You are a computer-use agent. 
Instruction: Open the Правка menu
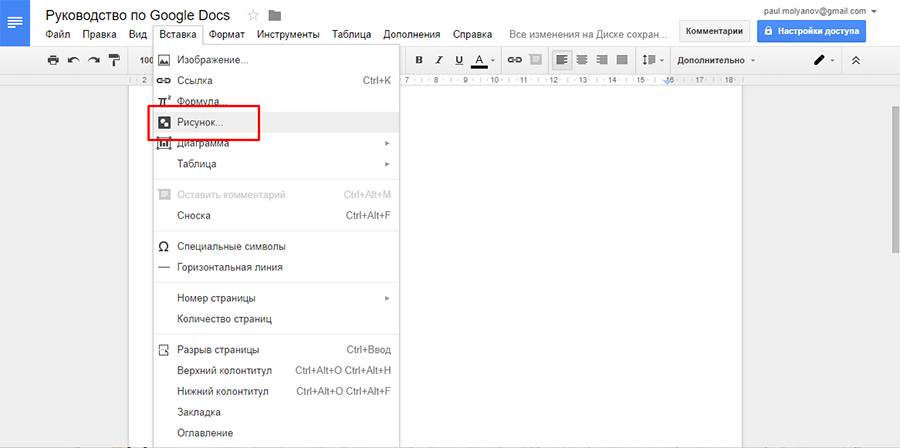pos(99,34)
